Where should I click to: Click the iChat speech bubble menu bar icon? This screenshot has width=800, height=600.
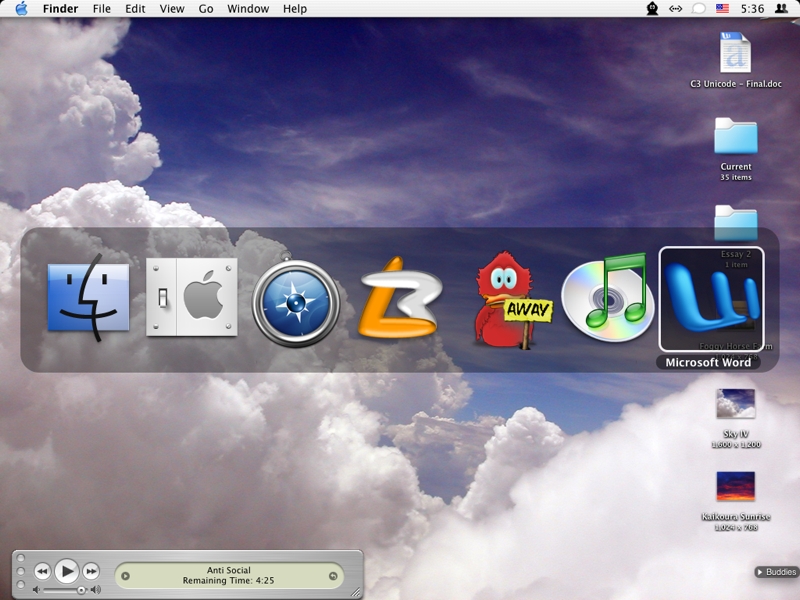pyautogui.click(x=699, y=9)
